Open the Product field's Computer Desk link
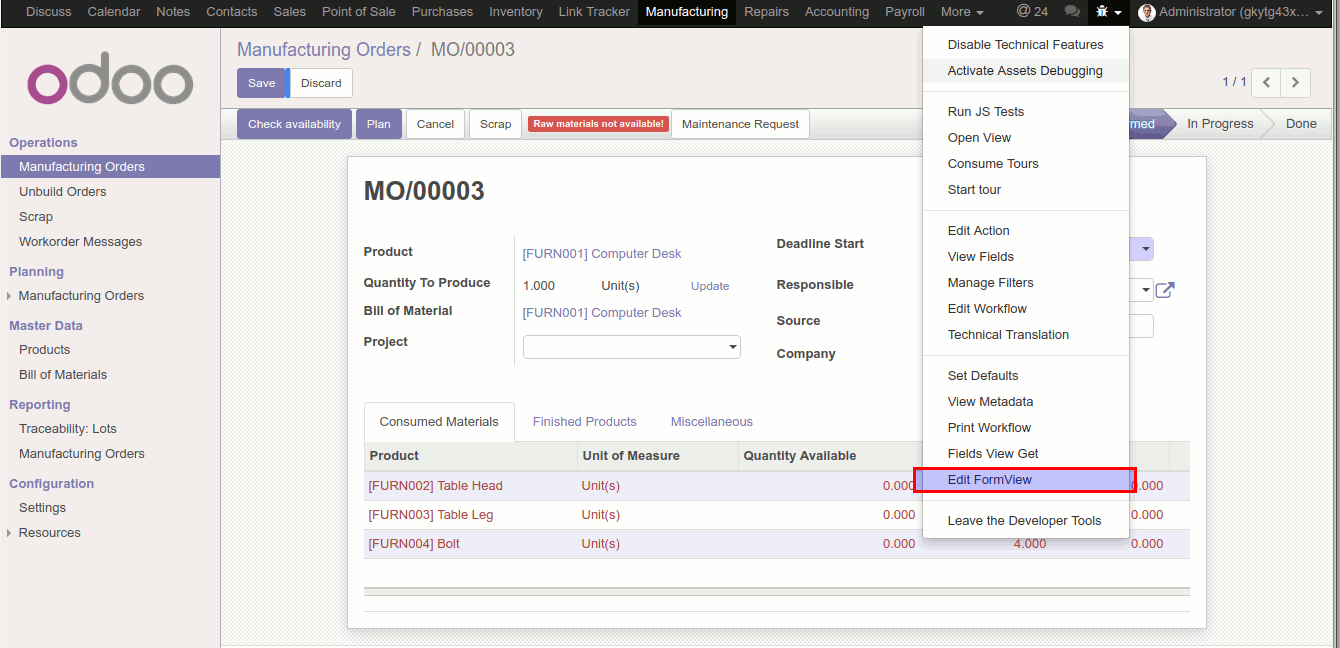Image resolution: width=1340 pixels, height=648 pixels. coord(602,254)
